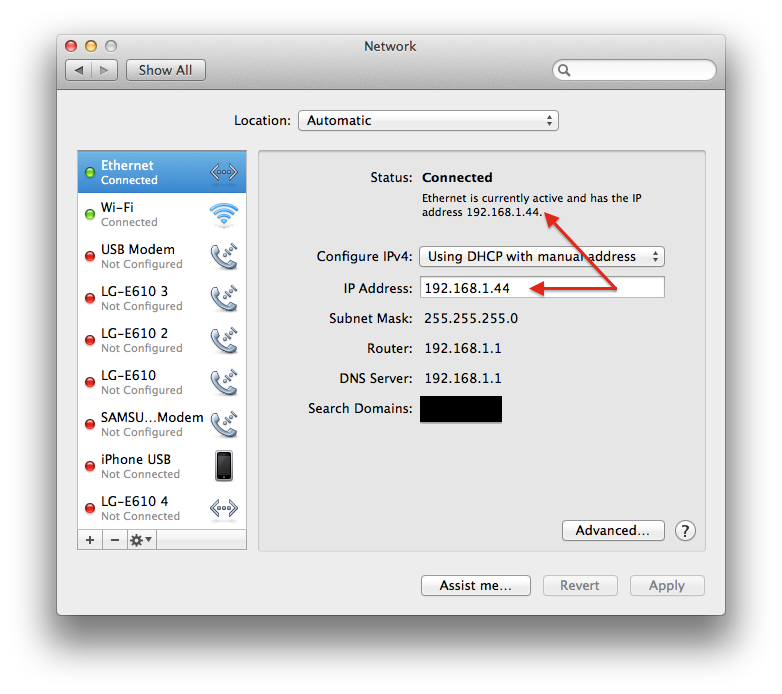Select SAMSU...Modem service in list
782x694 pixels.
coord(150,424)
